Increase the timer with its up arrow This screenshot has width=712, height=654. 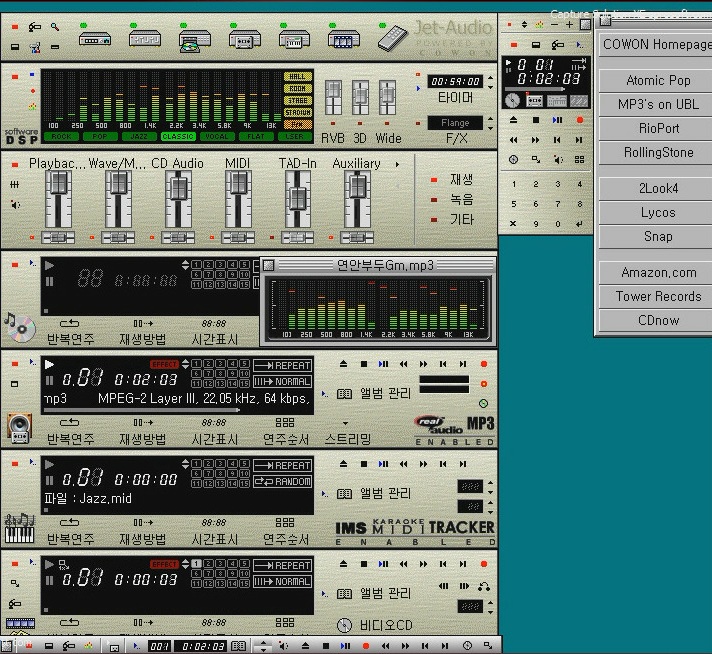point(490,78)
